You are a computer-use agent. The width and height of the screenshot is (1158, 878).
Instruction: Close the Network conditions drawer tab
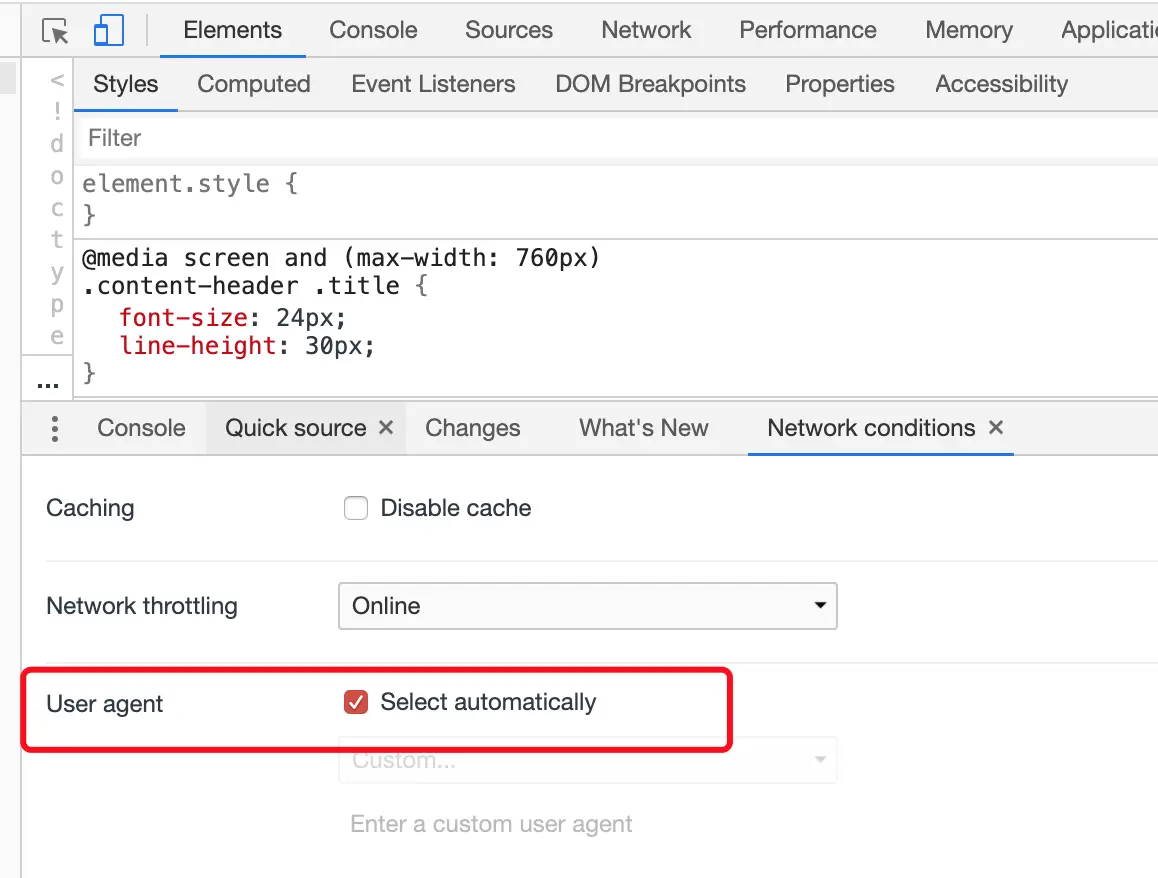tap(995, 428)
